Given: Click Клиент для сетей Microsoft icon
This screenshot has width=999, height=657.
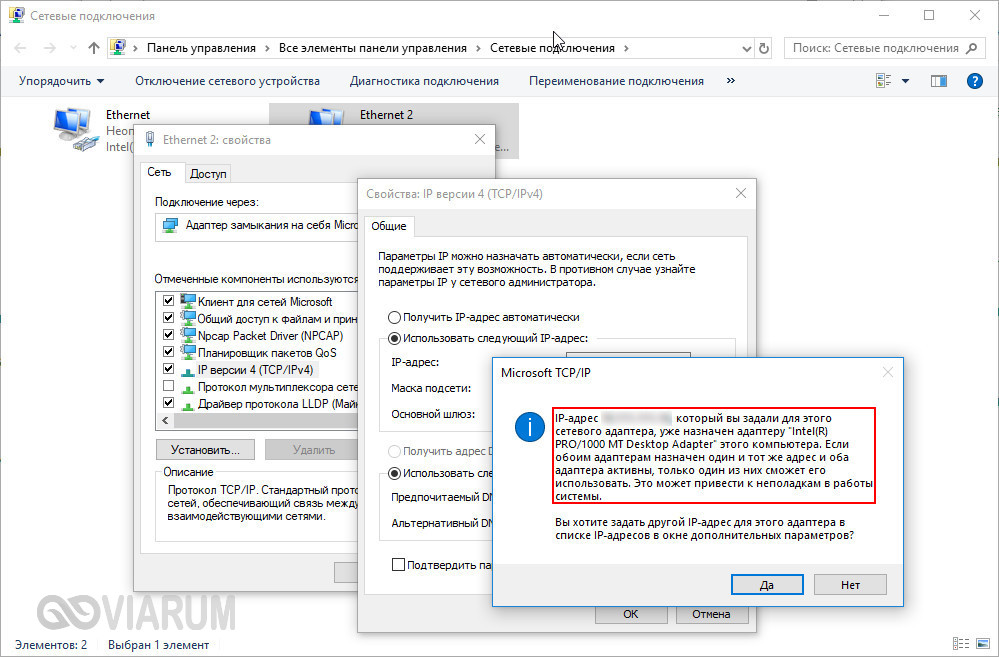Looking at the screenshot, I should click(187, 301).
